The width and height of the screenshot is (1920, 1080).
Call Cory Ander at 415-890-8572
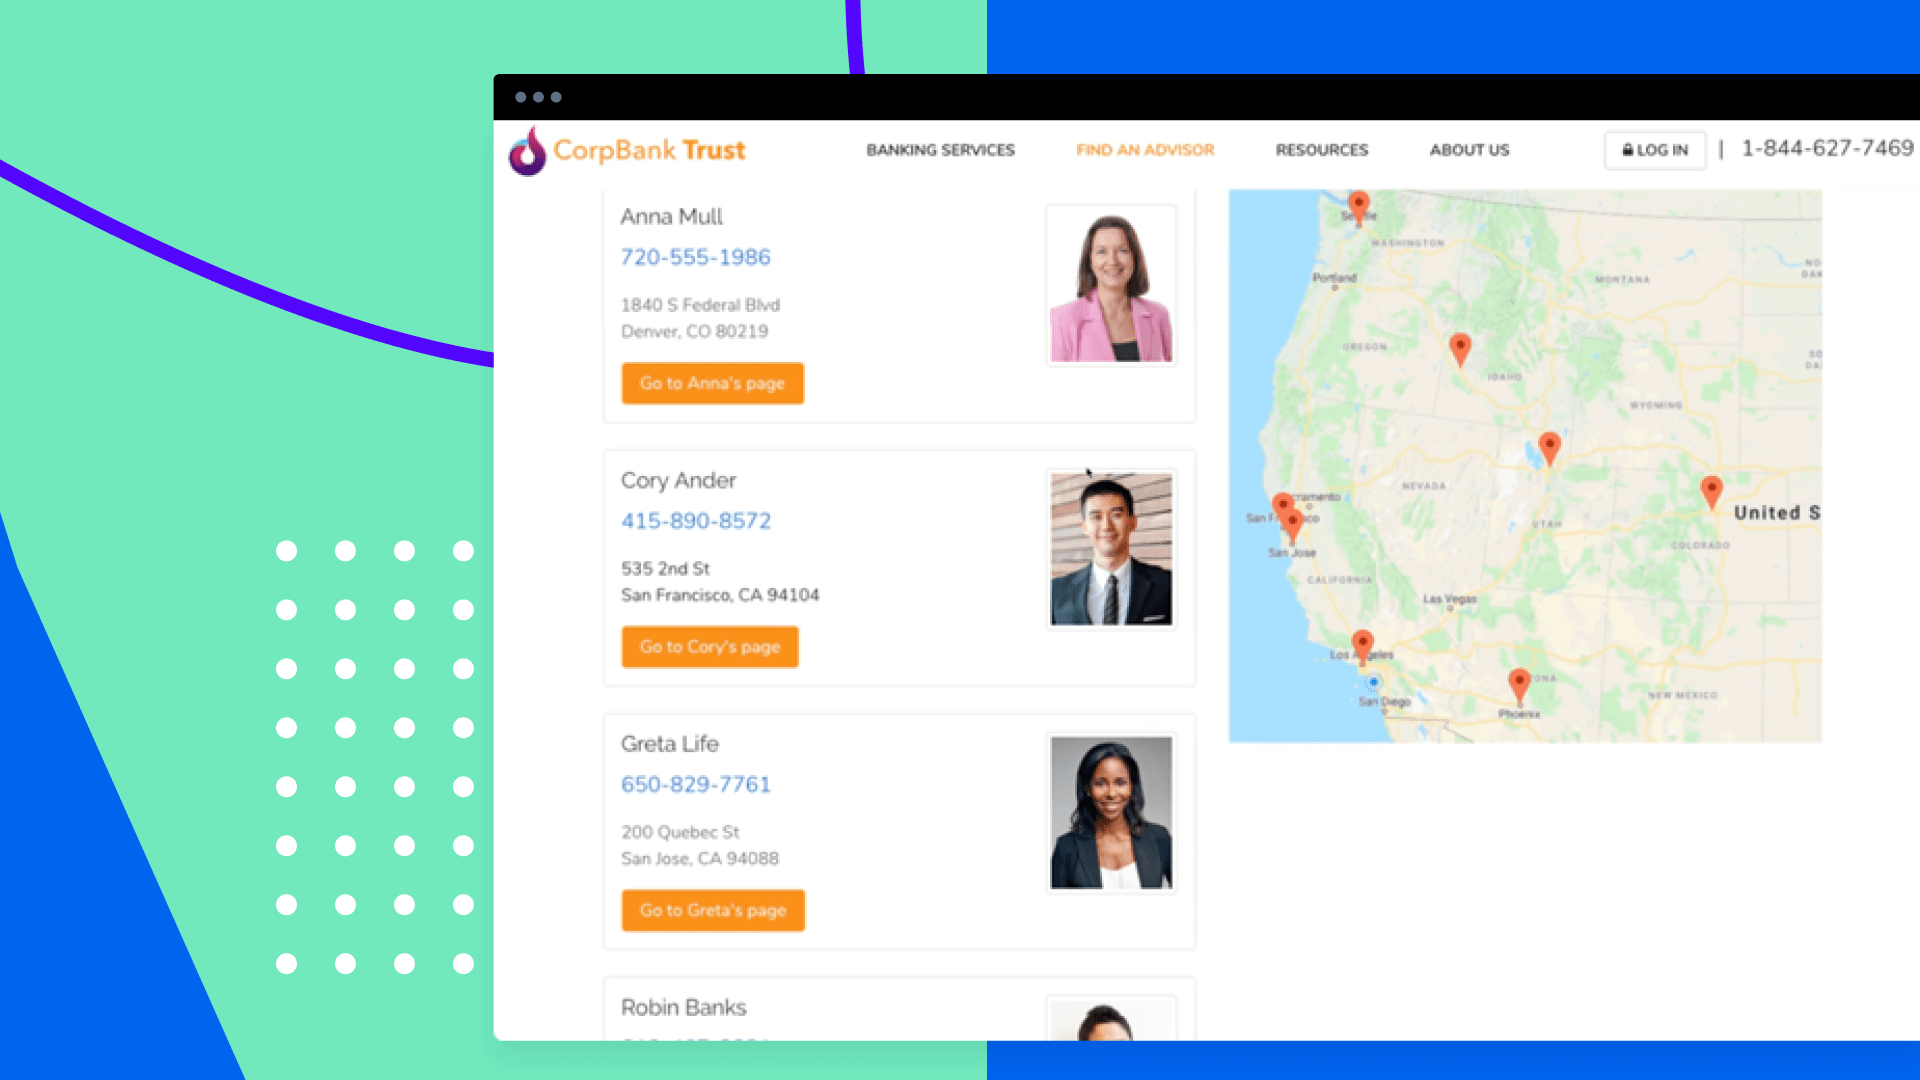tap(696, 521)
